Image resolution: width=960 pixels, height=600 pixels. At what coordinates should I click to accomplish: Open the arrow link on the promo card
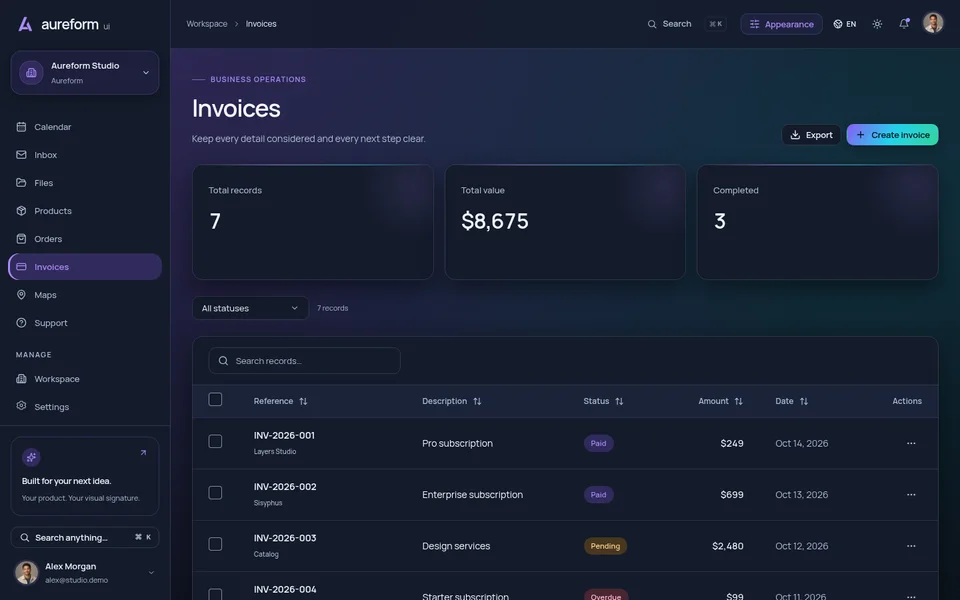(x=143, y=453)
